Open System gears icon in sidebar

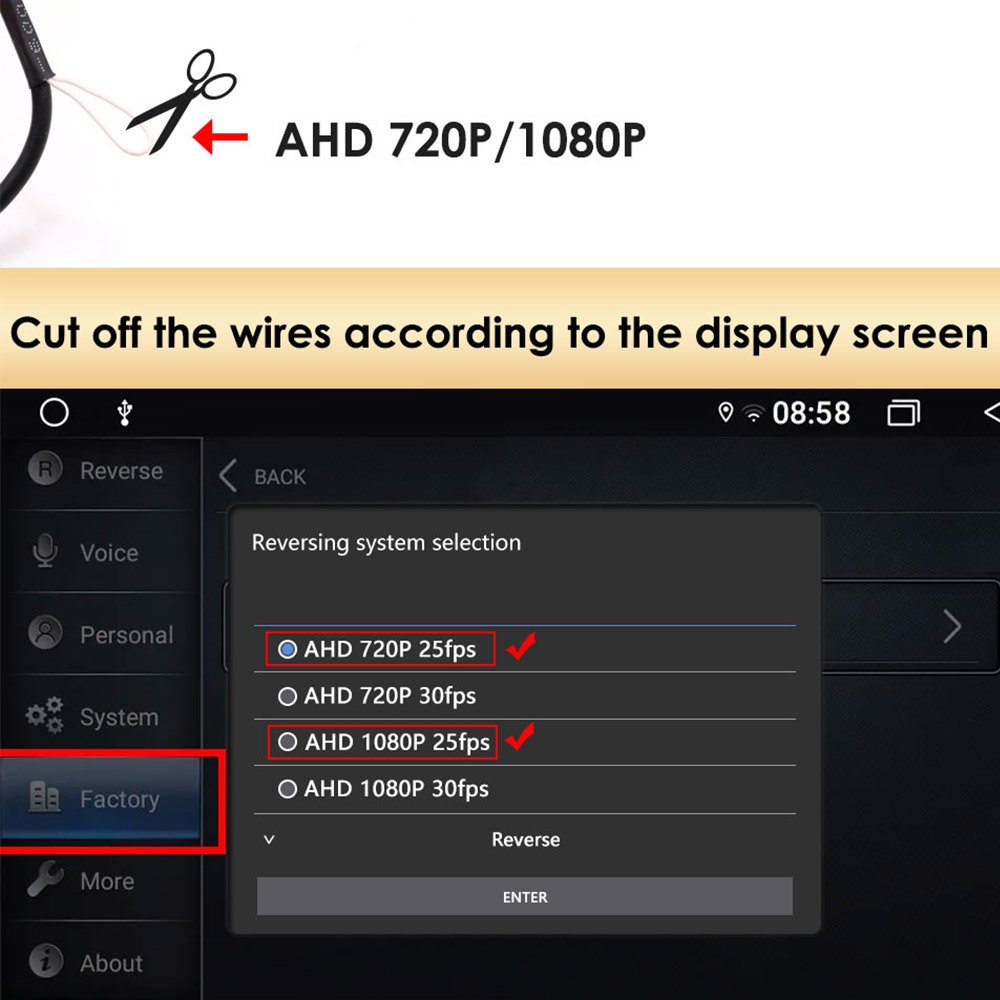pyautogui.click(x=45, y=715)
